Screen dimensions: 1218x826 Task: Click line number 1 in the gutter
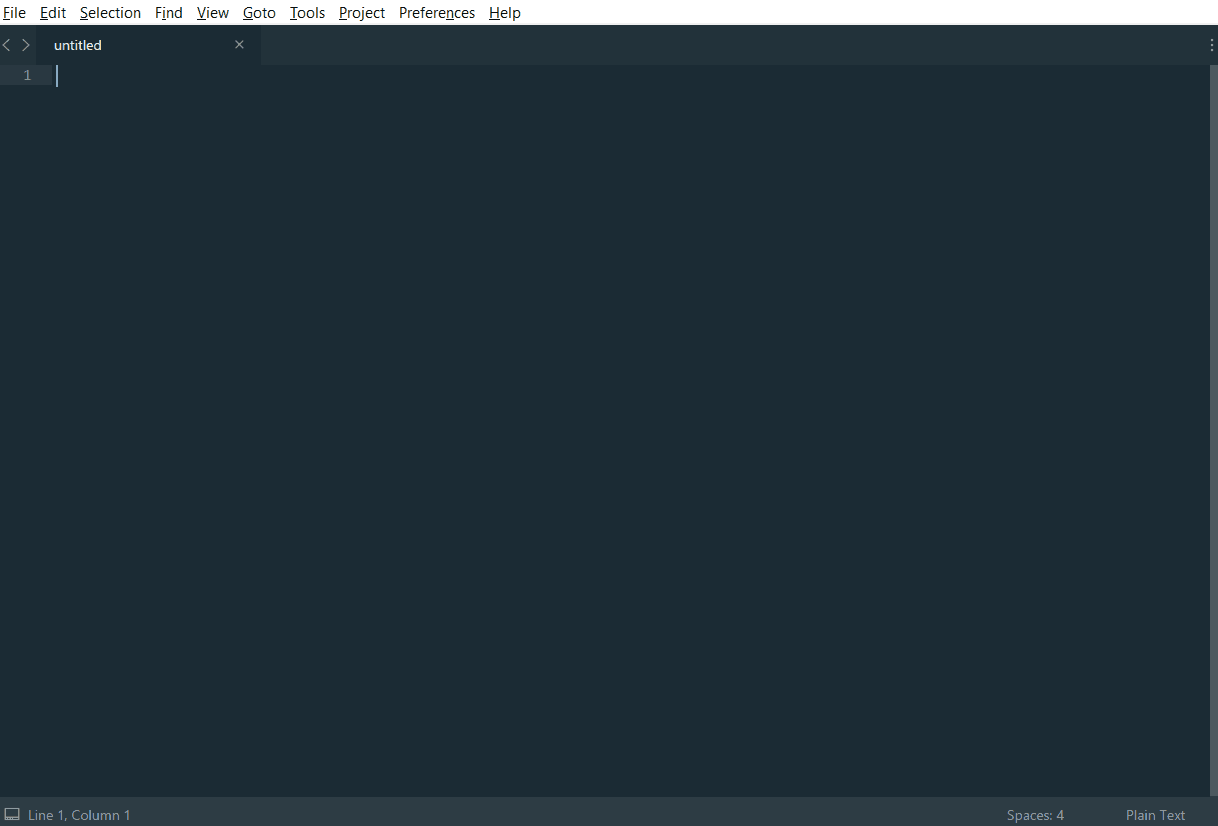(x=28, y=76)
